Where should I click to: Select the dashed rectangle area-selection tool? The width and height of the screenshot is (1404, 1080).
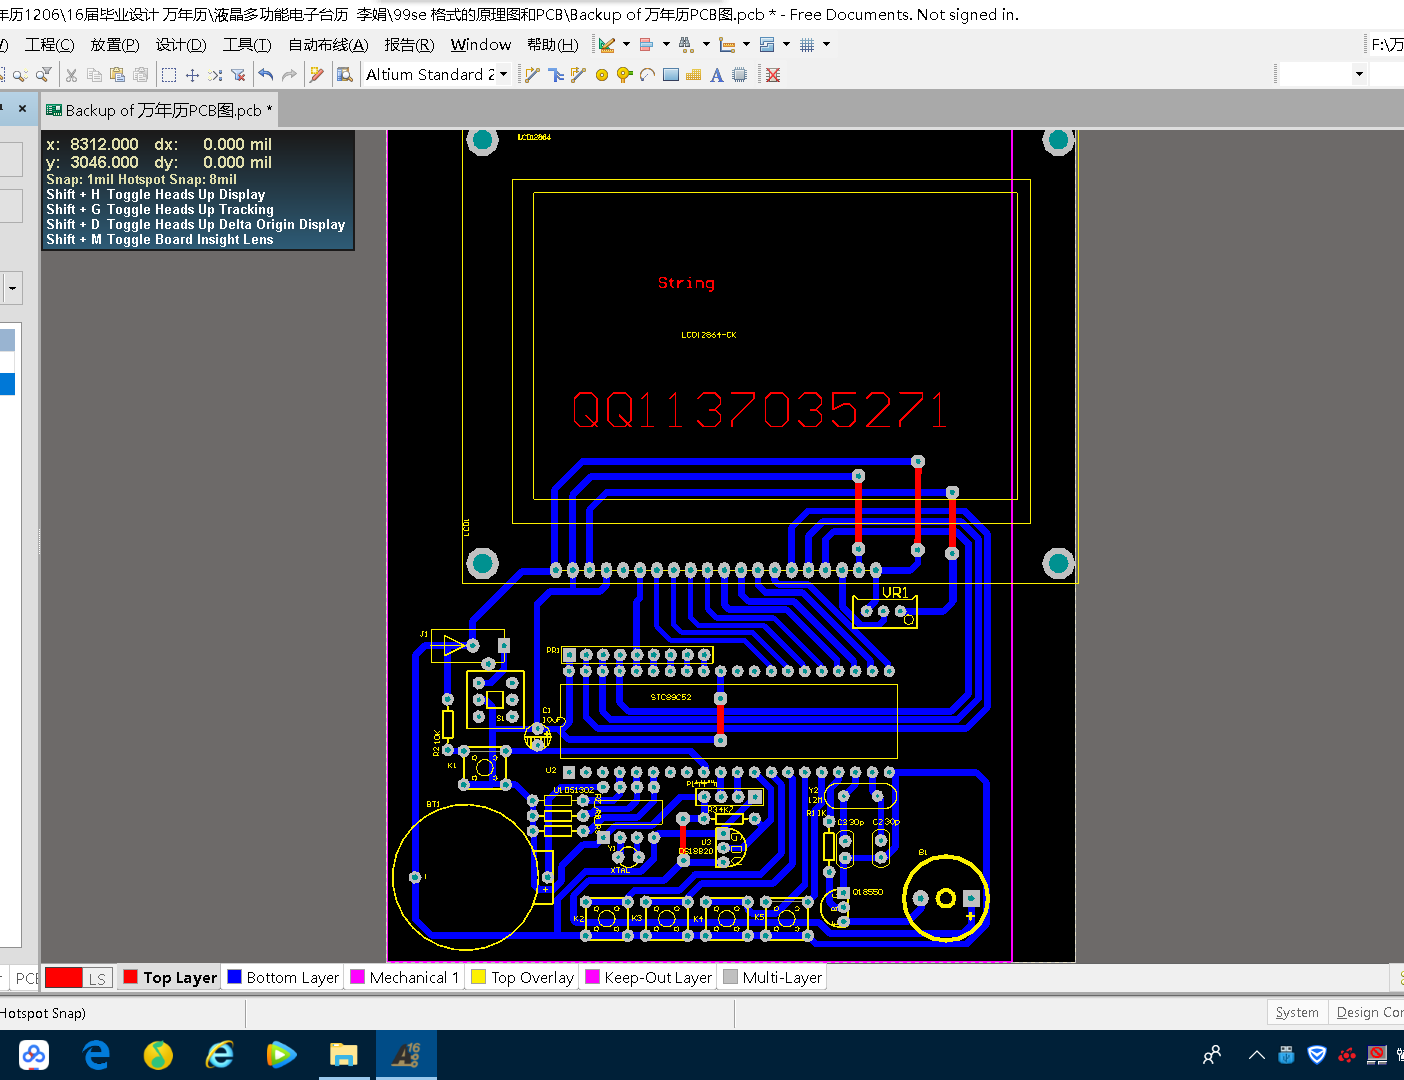point(169,75)
